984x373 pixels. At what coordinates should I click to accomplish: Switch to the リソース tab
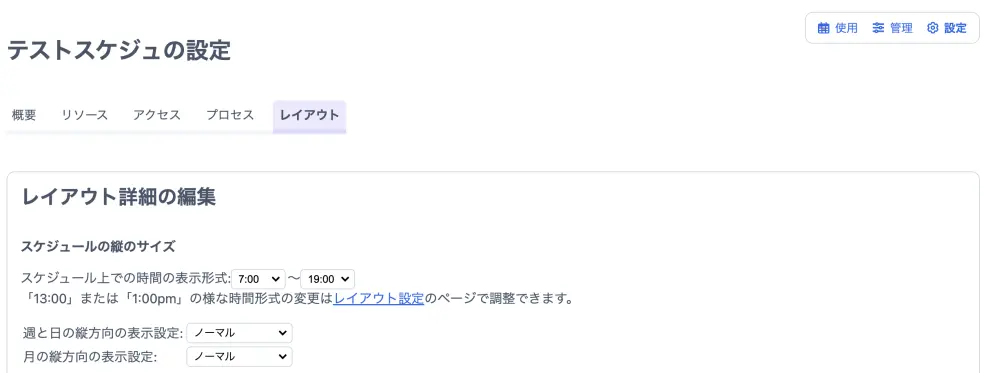[85, 115]
